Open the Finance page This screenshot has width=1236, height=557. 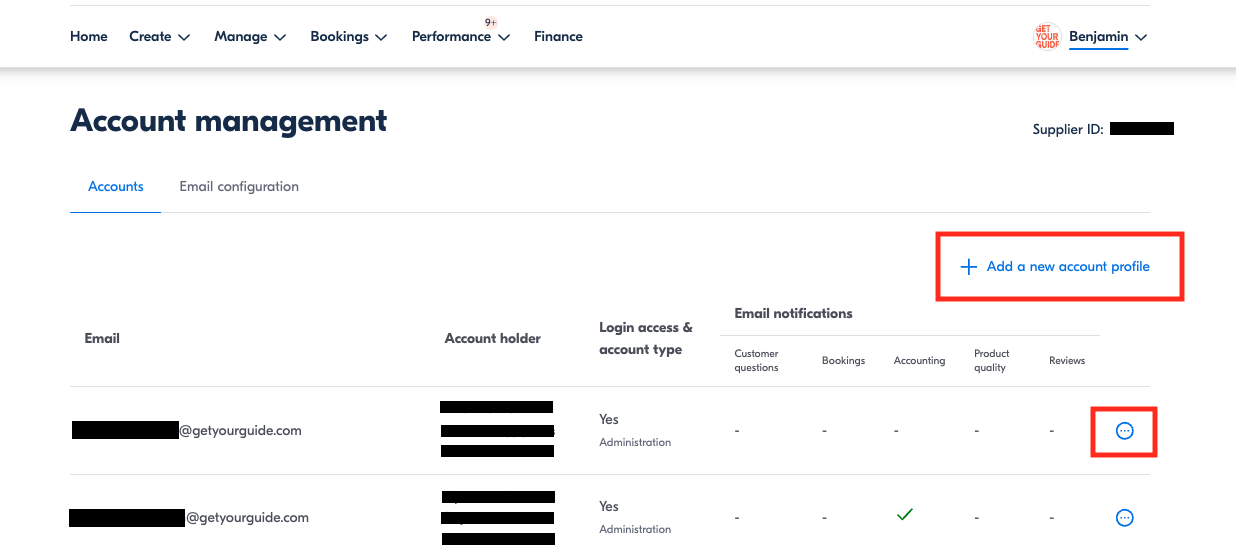click(558, 37)
